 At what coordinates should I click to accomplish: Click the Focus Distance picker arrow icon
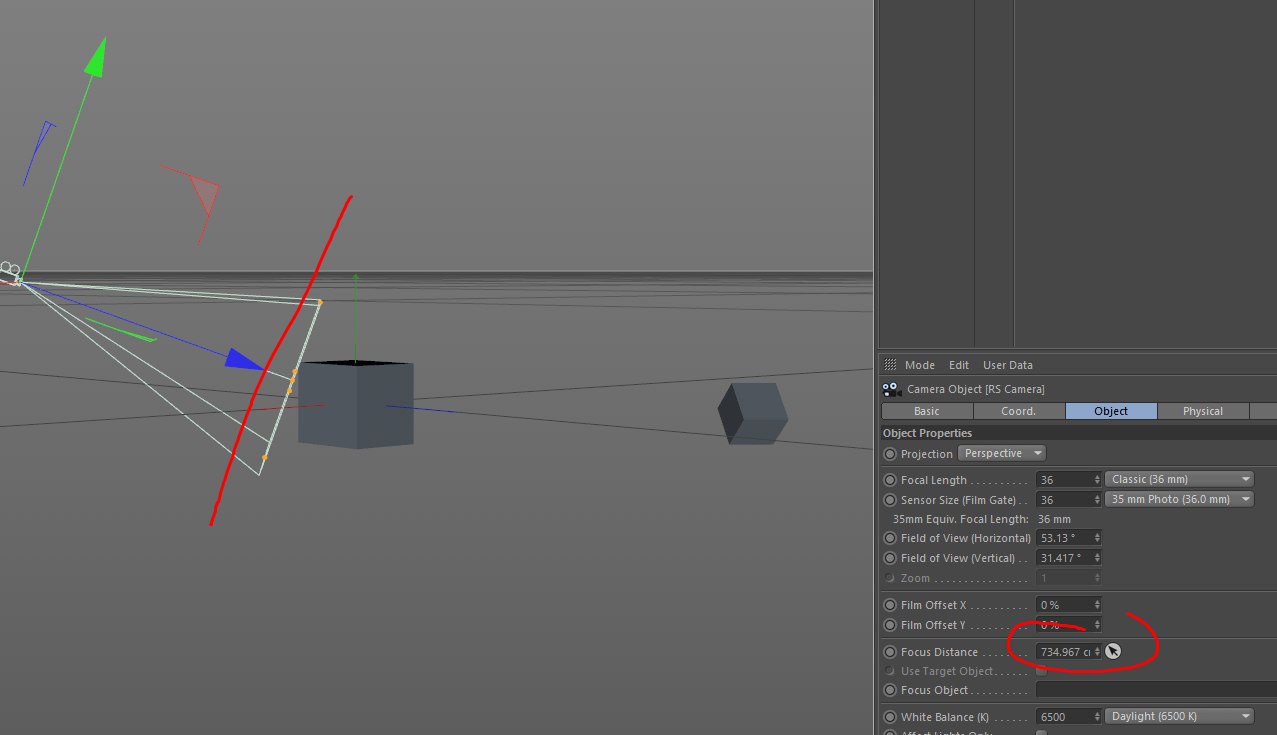pos(1113,652)
